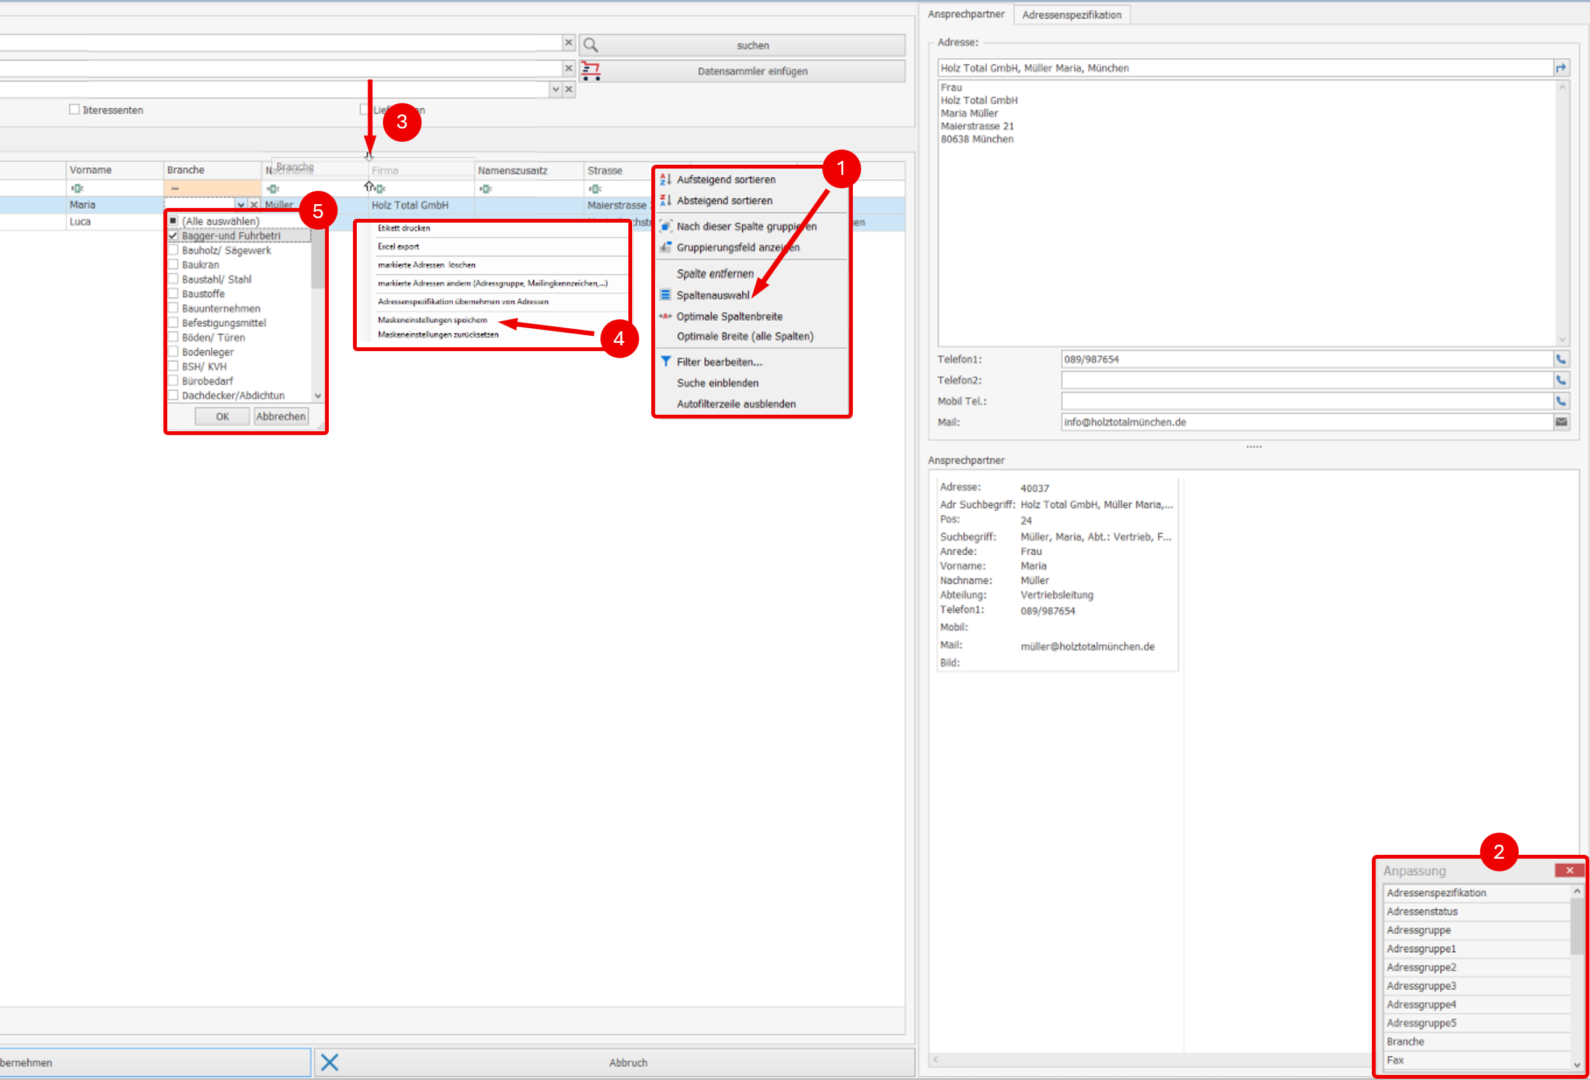Check the Bodenleger checkbox
Image resolution: width=1590 pixels, height=1080 pixels.
(173, 352)
